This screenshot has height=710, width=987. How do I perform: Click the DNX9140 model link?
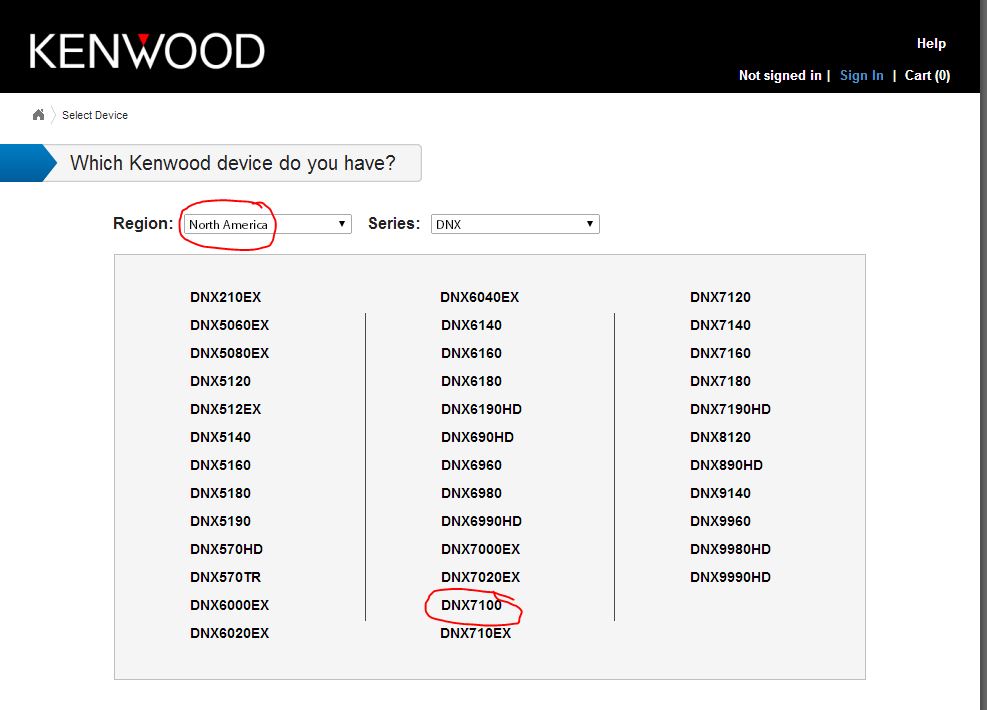pyautogui.click(x=720, y=493)
